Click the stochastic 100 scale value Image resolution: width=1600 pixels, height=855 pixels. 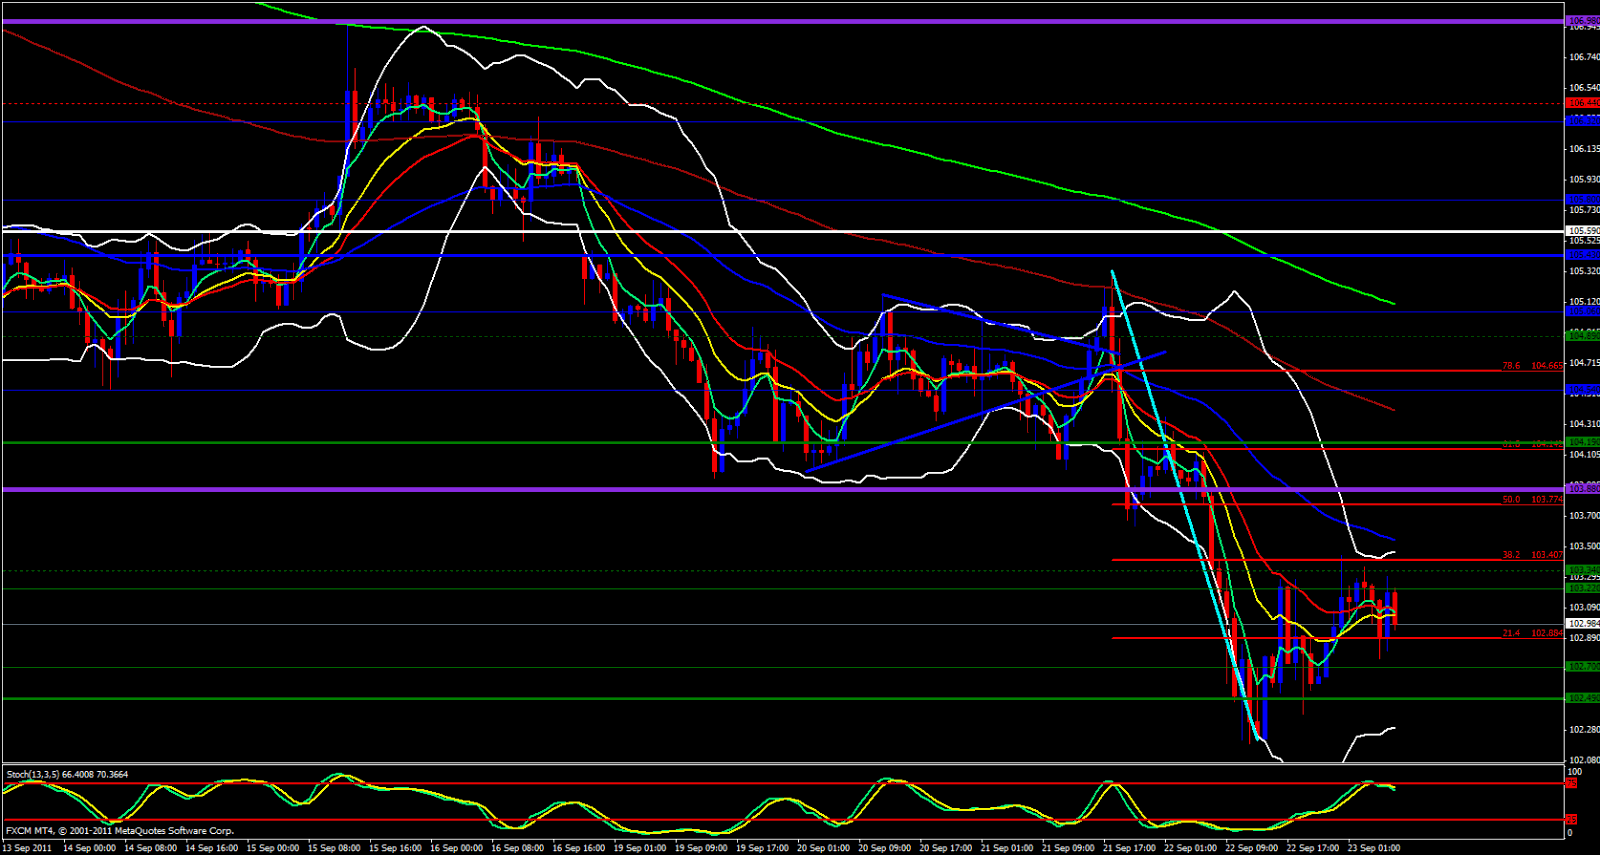[1574, 772]
